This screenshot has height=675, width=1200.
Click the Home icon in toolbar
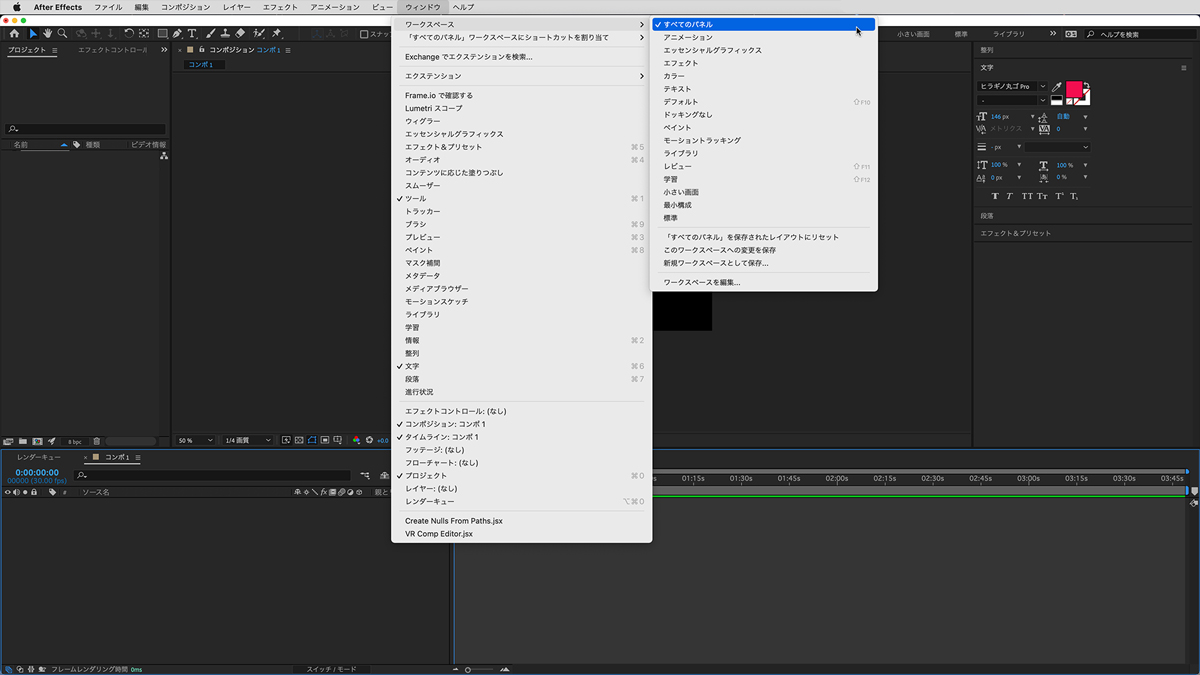coord(14,34)
